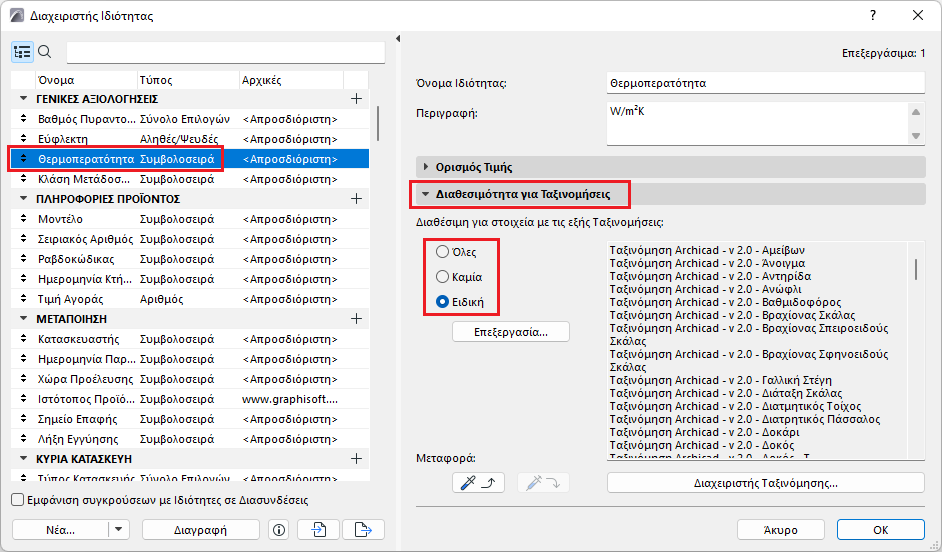Viewport: 942px width, 552px height.
Task: Add property to ΠΛΗΡΟΦΟΡΙΕΣ ΠΡΟΪΟΝΤΟΣ group
Action: point(356,199)
